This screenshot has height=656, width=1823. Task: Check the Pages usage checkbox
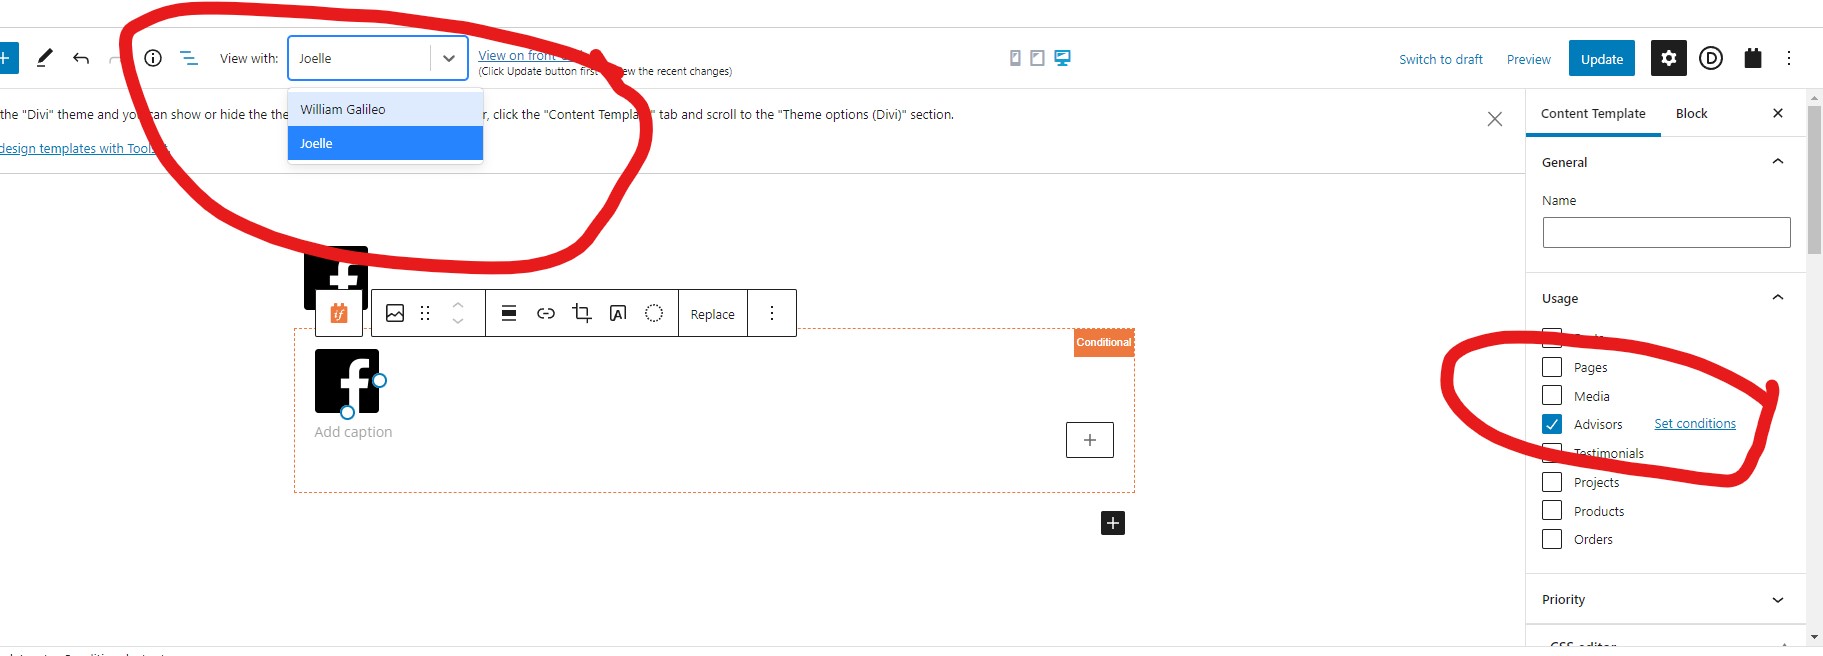(x=1552, y=367)
